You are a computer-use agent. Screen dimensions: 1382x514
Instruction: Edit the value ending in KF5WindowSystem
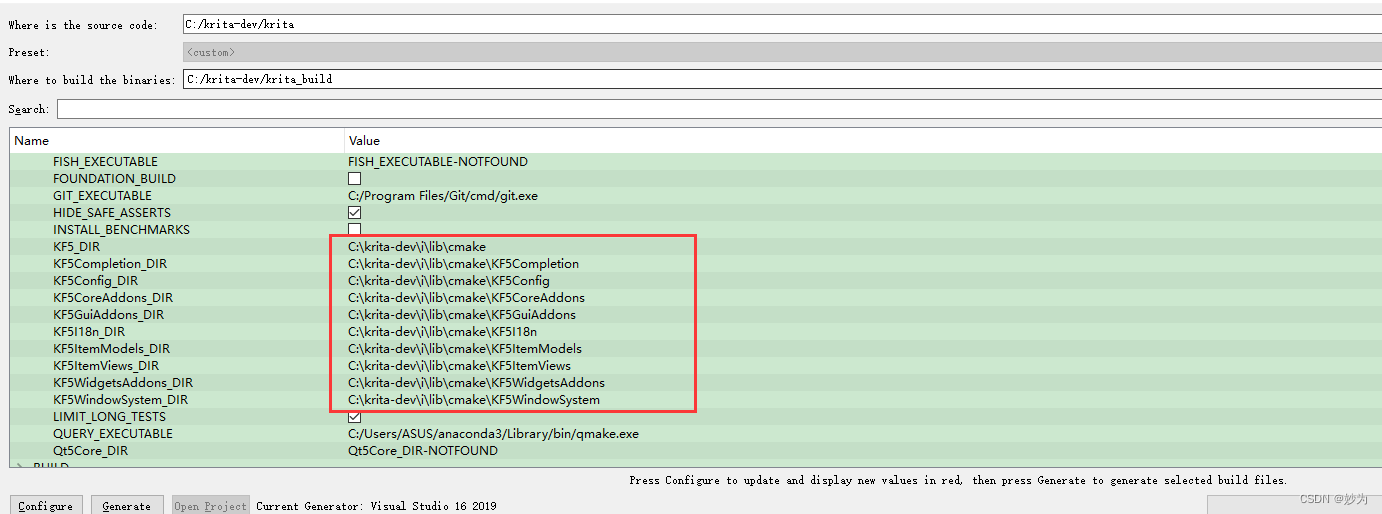point(474,400)
